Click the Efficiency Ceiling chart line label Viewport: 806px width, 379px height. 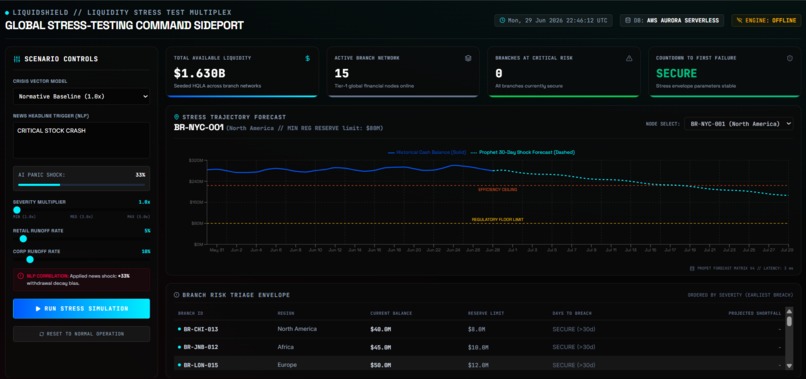[498, 190]
